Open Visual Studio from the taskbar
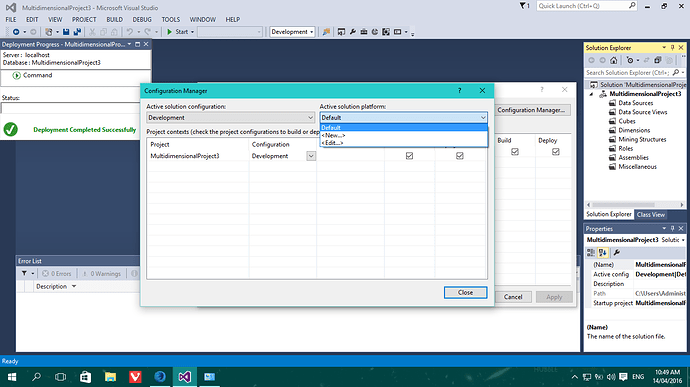This screenshot has height=387, width=690. coord(184,377)
